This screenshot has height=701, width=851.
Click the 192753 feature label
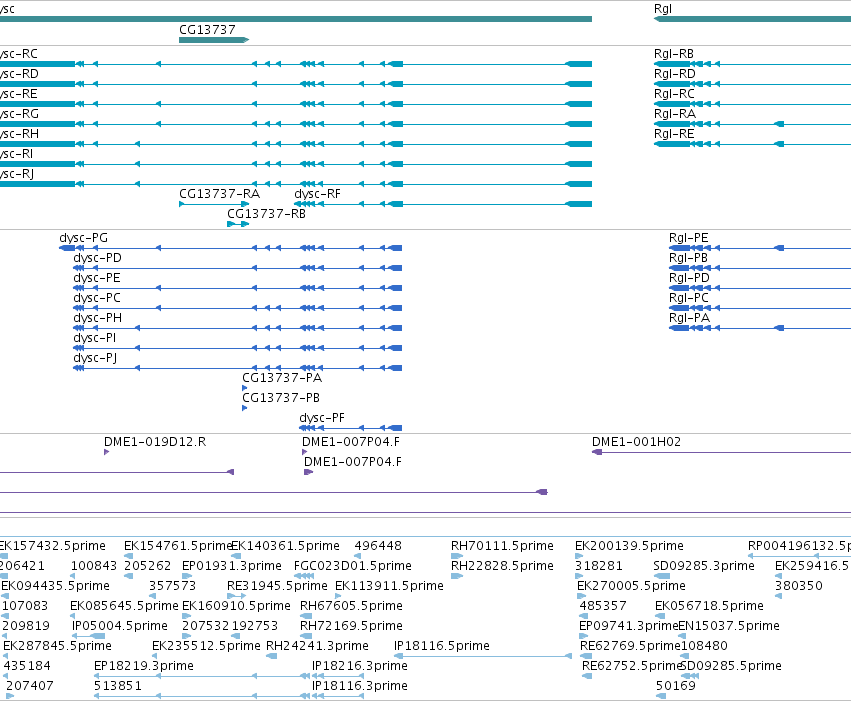coord(255,626)
